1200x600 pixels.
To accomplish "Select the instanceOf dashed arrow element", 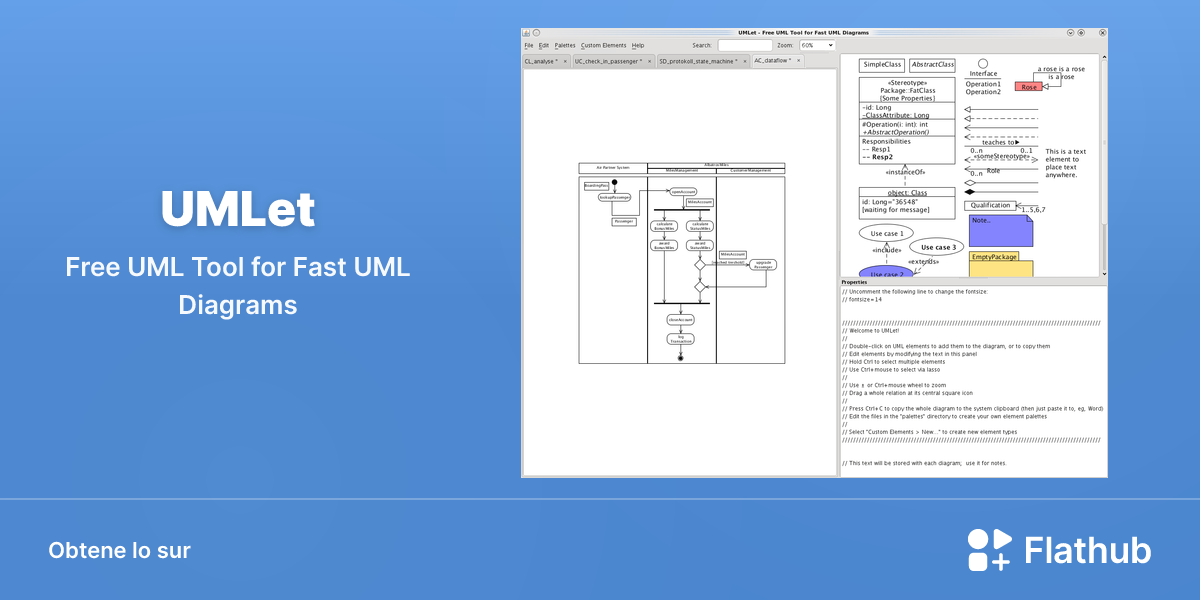I will [x=904, y=175].
